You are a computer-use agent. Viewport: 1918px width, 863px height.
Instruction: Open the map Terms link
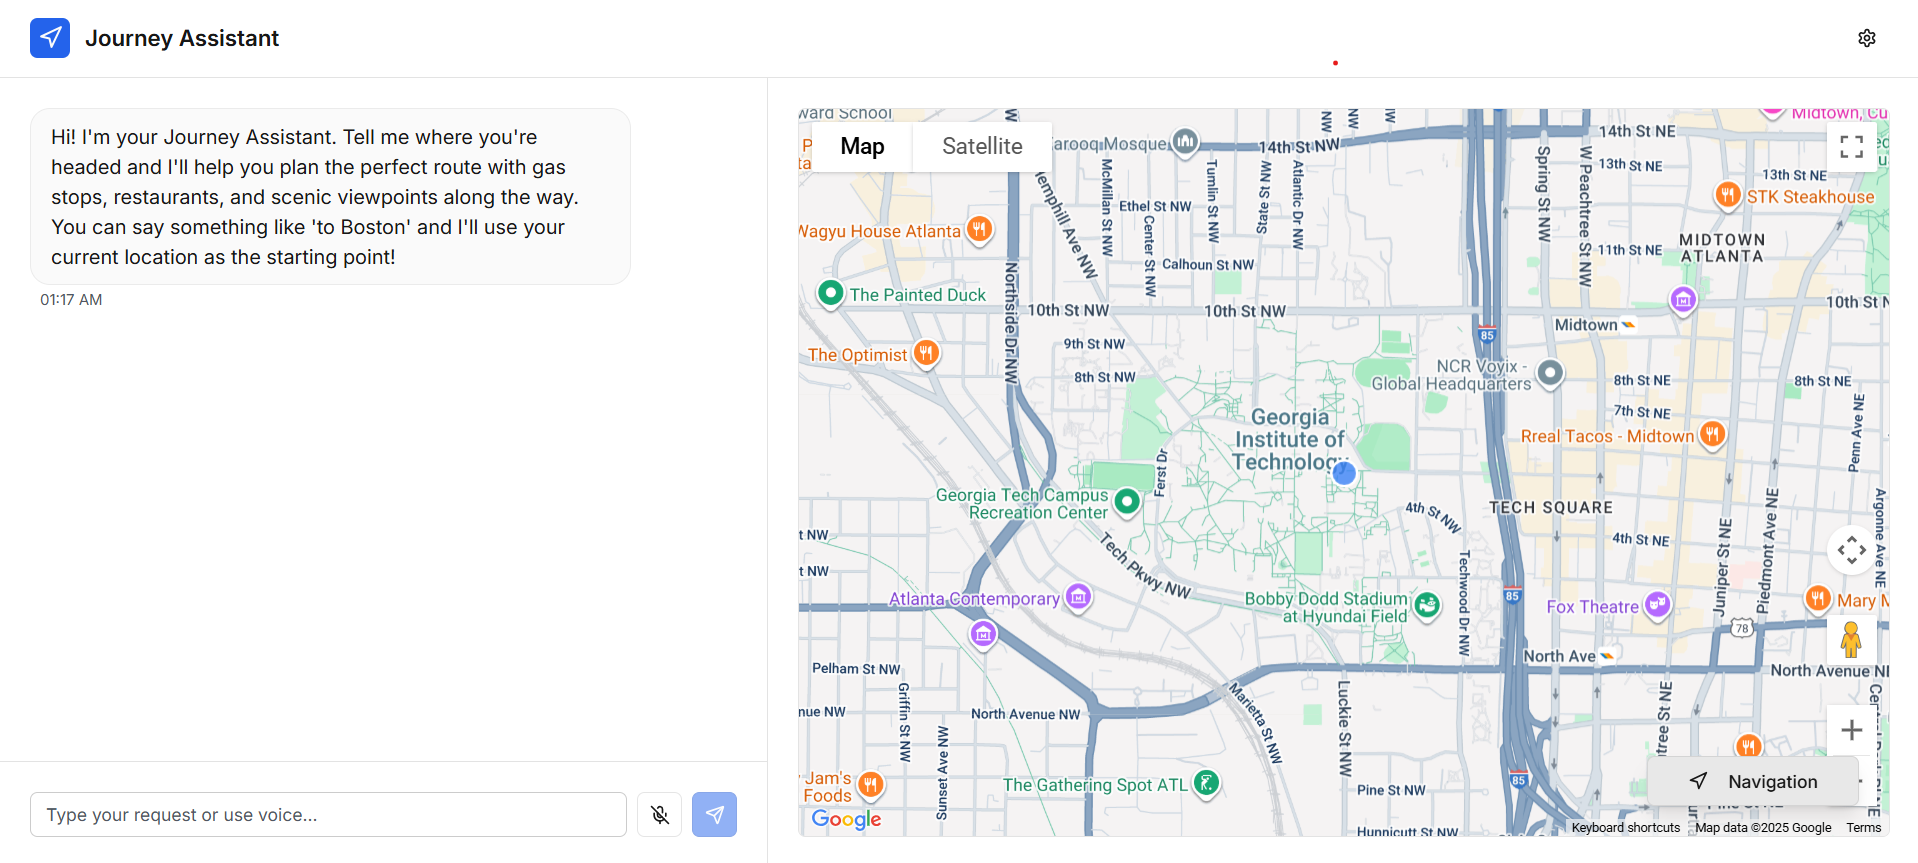pyautogui.click(x=1863, y=827)
